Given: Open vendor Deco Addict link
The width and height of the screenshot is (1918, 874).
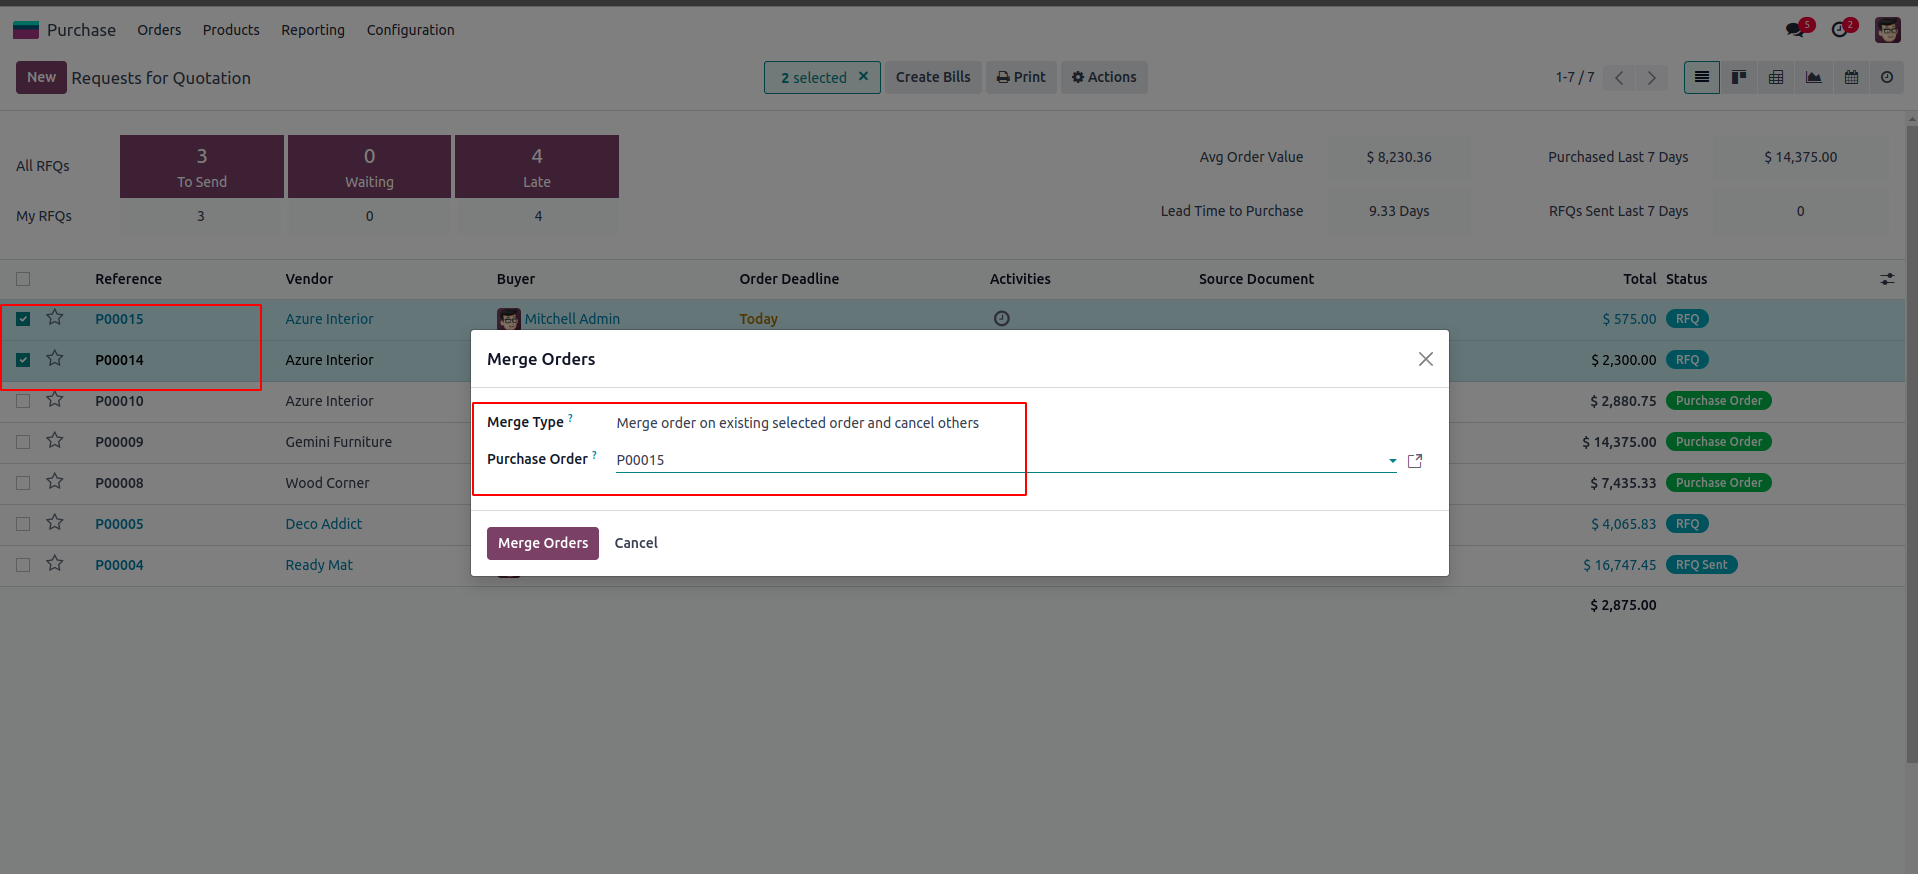Looking at the screenshot, I should click(x=323, y=524).
